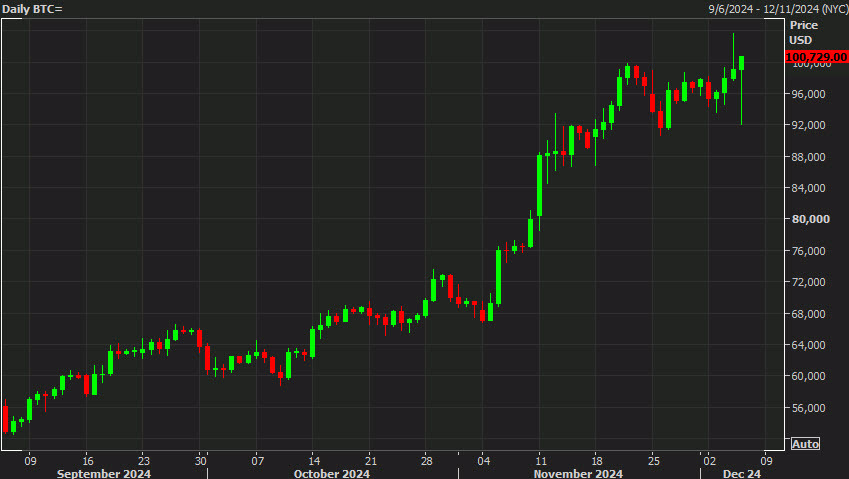This screenshot has height=479, width=849.
Task: Click date label 09 above September 2024
Action: 30,461
